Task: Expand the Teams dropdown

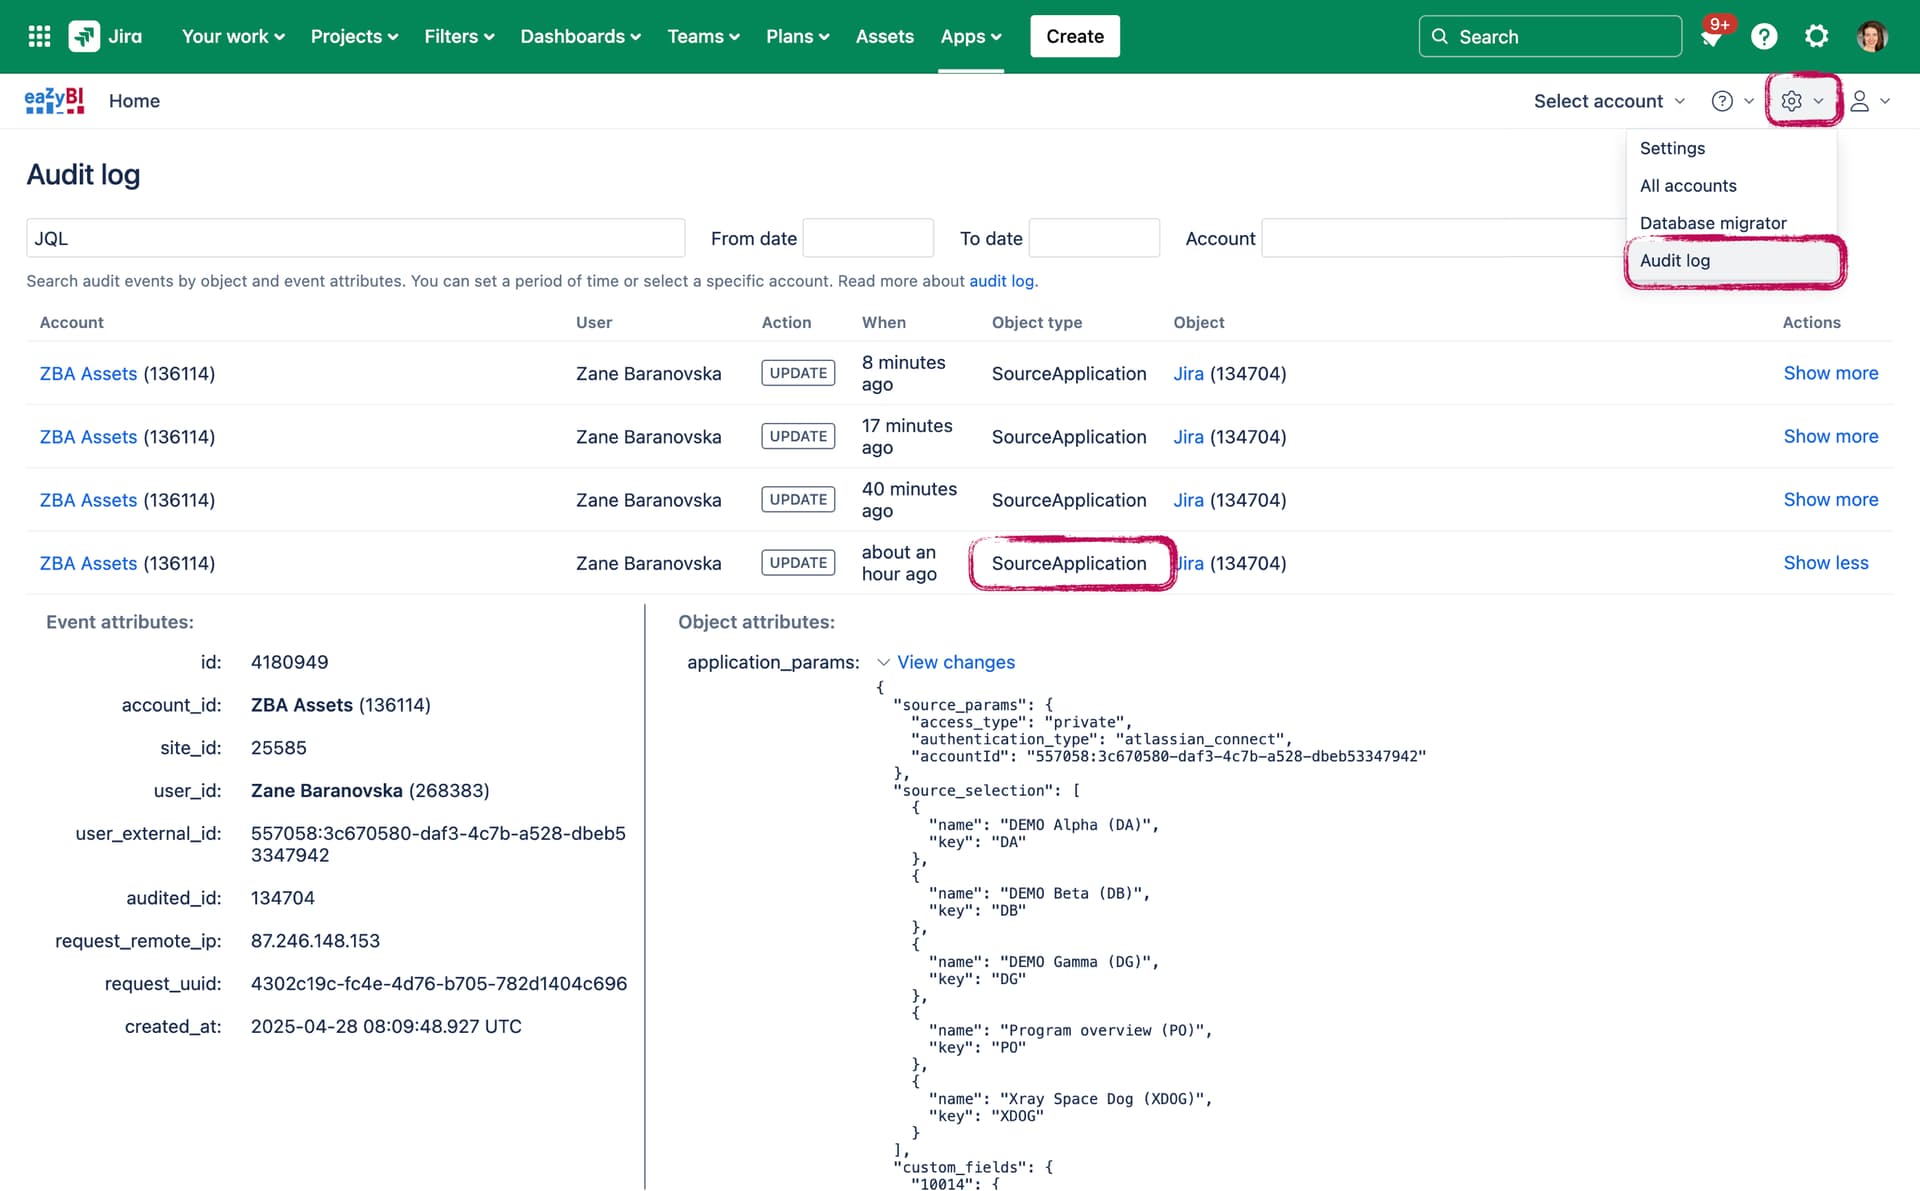Action: pyautogui.click(x=703, y=36)
